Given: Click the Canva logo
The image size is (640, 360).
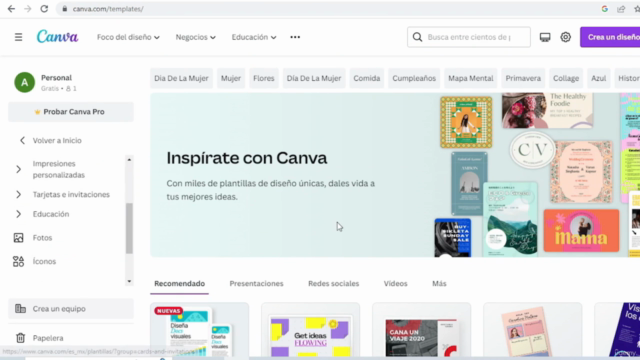Looking at the screenshot, I should (x=58, y=37).
